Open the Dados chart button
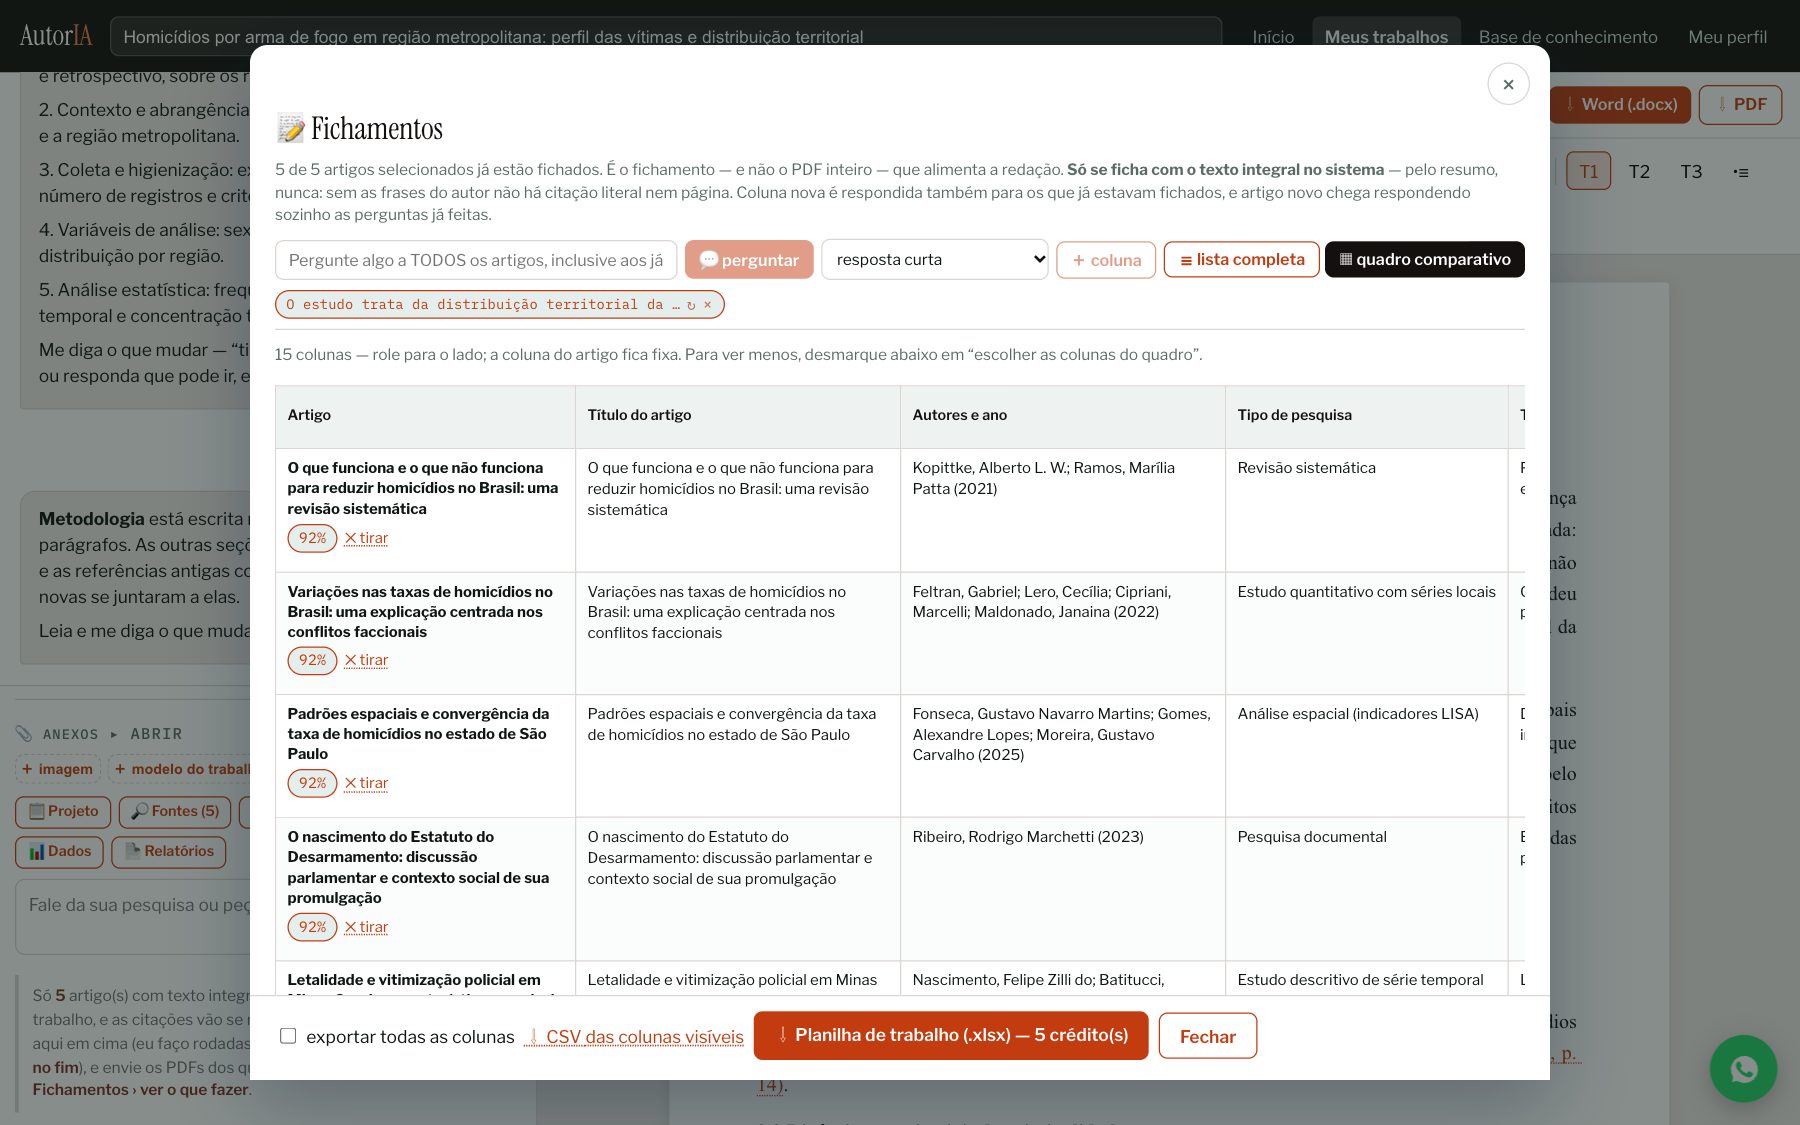The height and width of the screenshot is (1125, 1800). tap(60, 852)
